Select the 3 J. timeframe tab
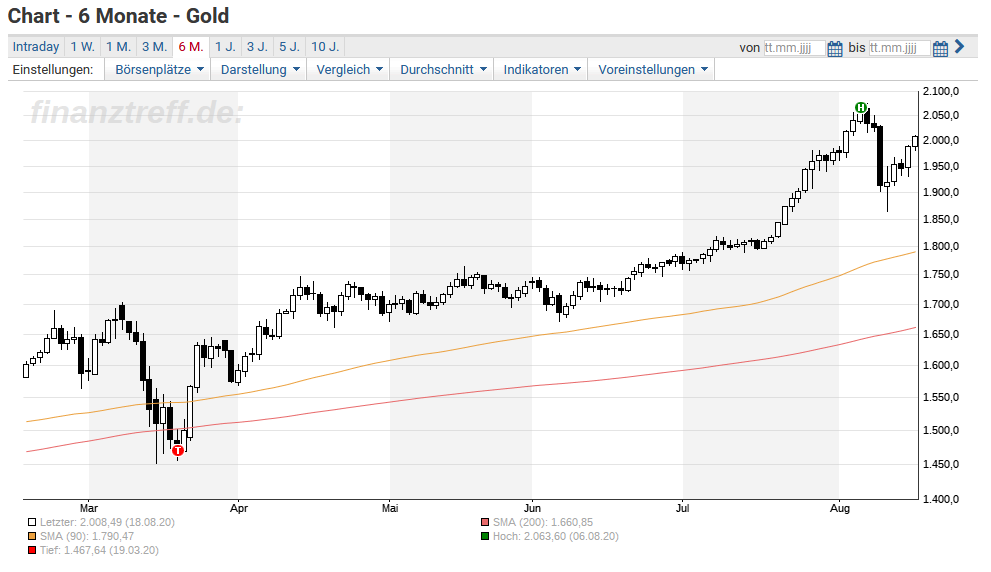991x572 pixels. [x=257, y=47]
